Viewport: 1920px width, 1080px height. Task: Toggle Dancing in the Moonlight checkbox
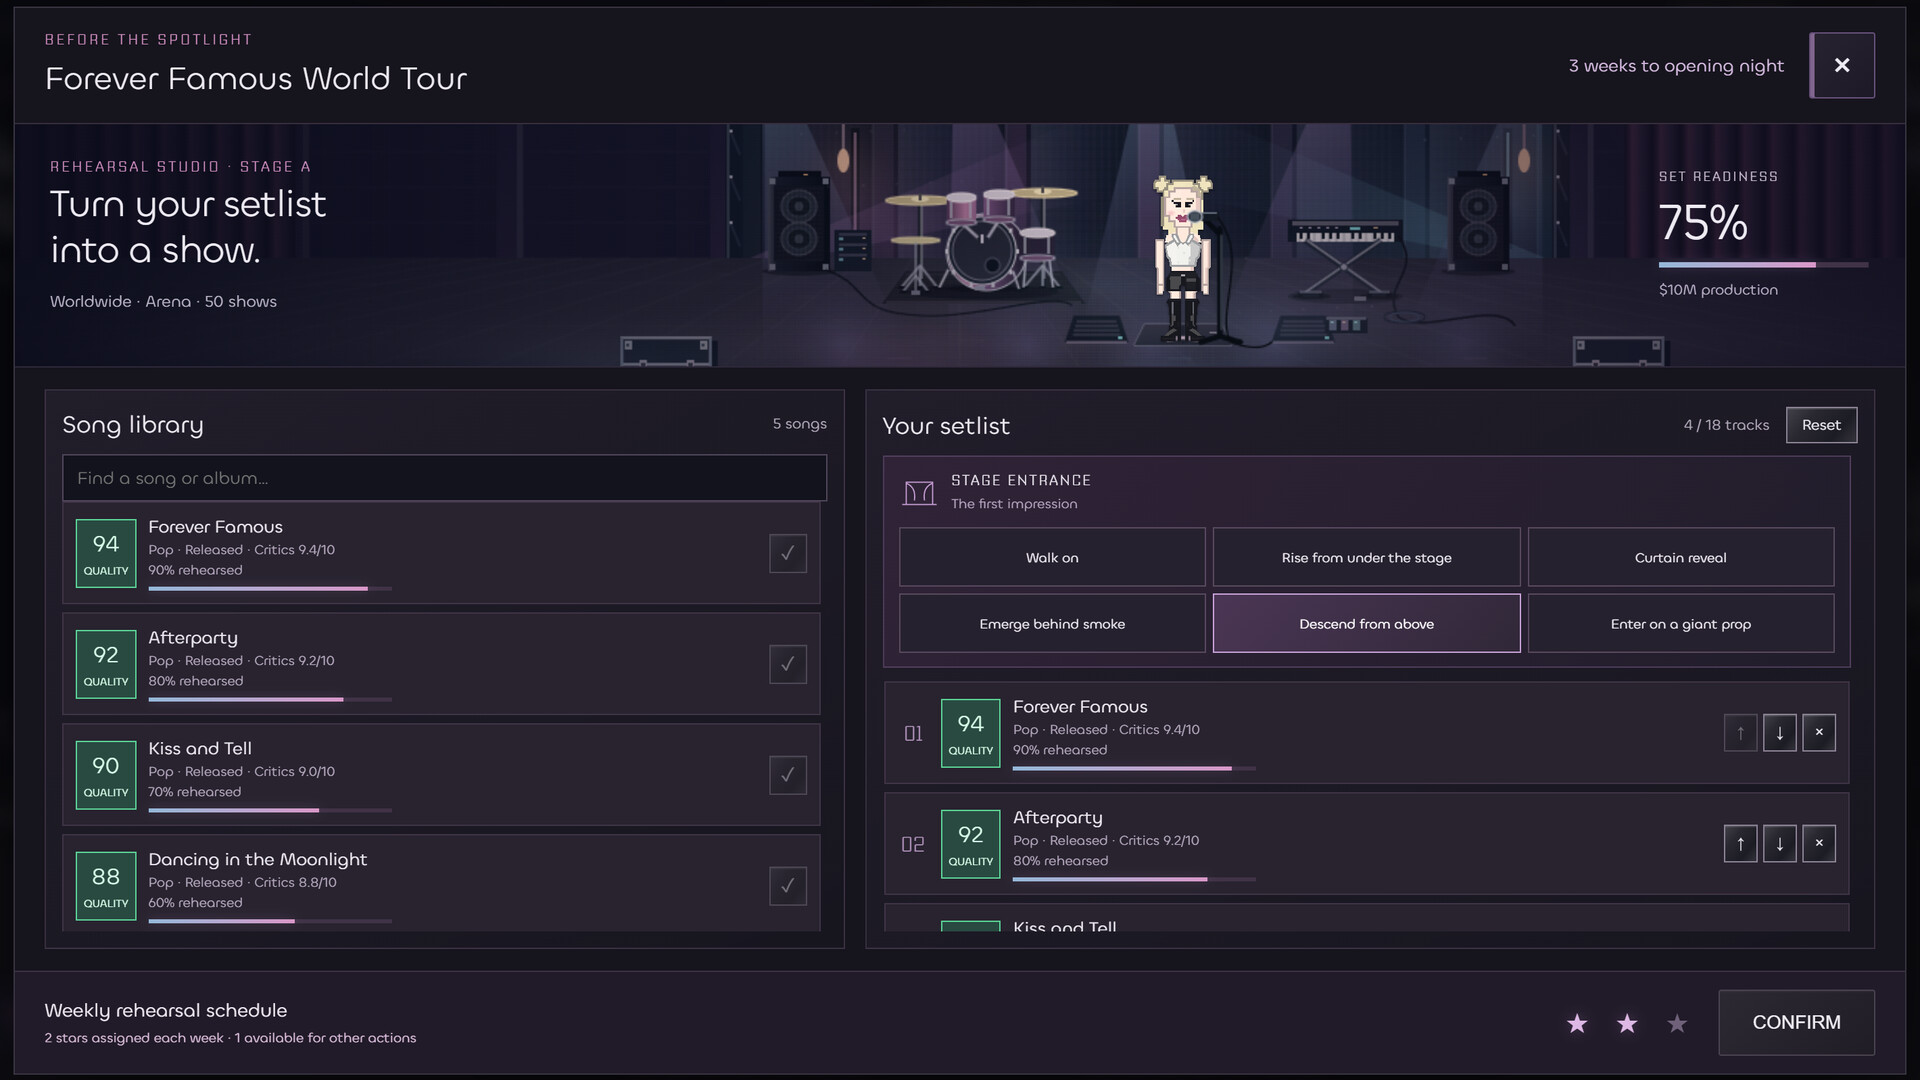pos(788,886)
